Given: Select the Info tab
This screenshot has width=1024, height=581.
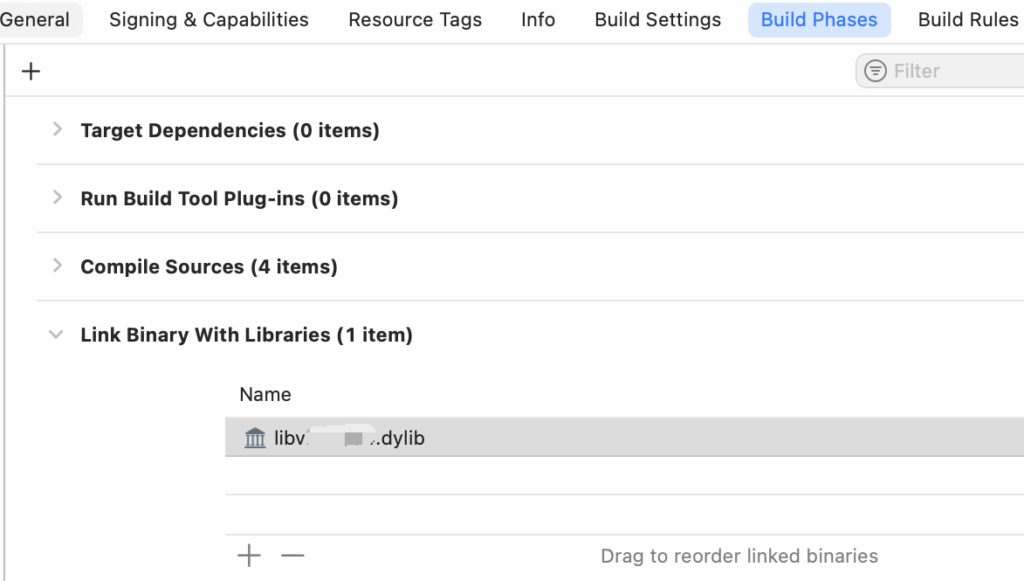Looking at the screenshot, I should [538, 20].
